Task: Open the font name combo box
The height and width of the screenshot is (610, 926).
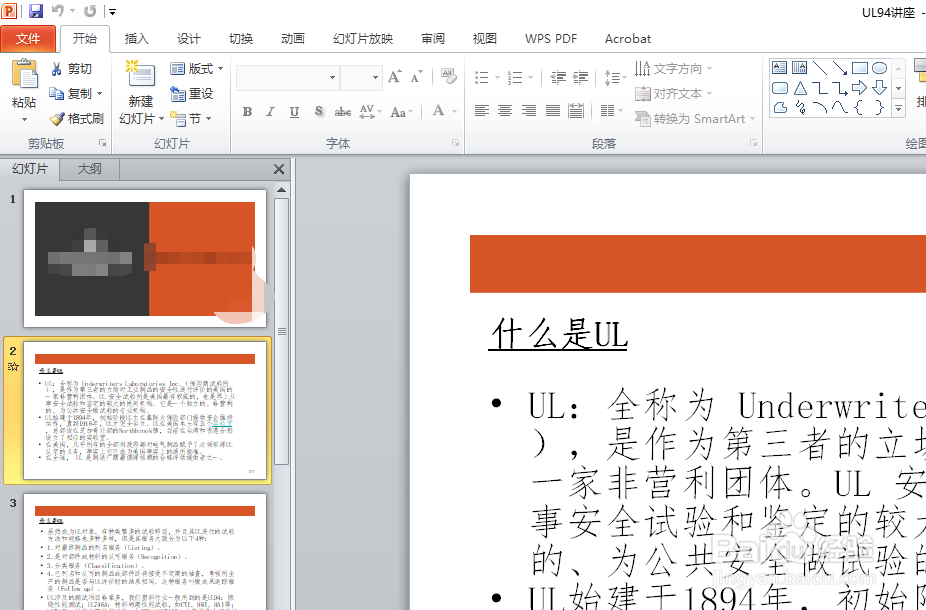Action: pos(288,77)
